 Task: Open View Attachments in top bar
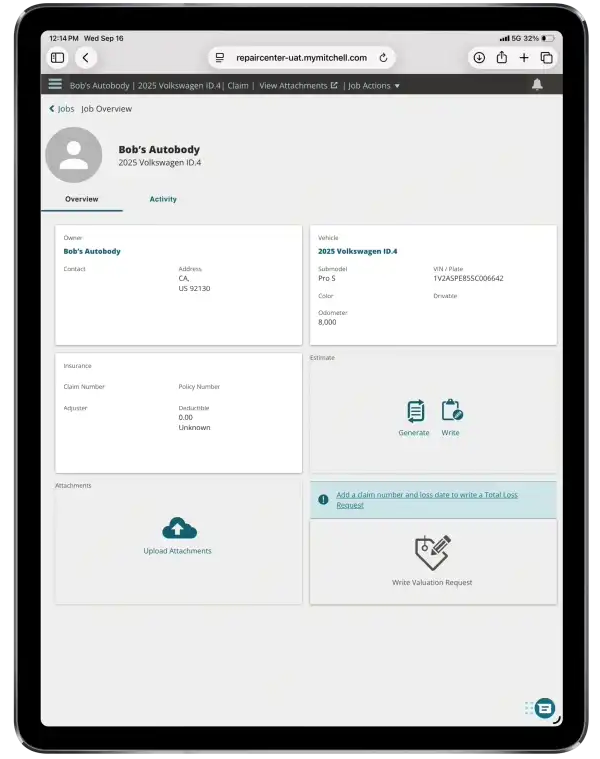(293, 86)
